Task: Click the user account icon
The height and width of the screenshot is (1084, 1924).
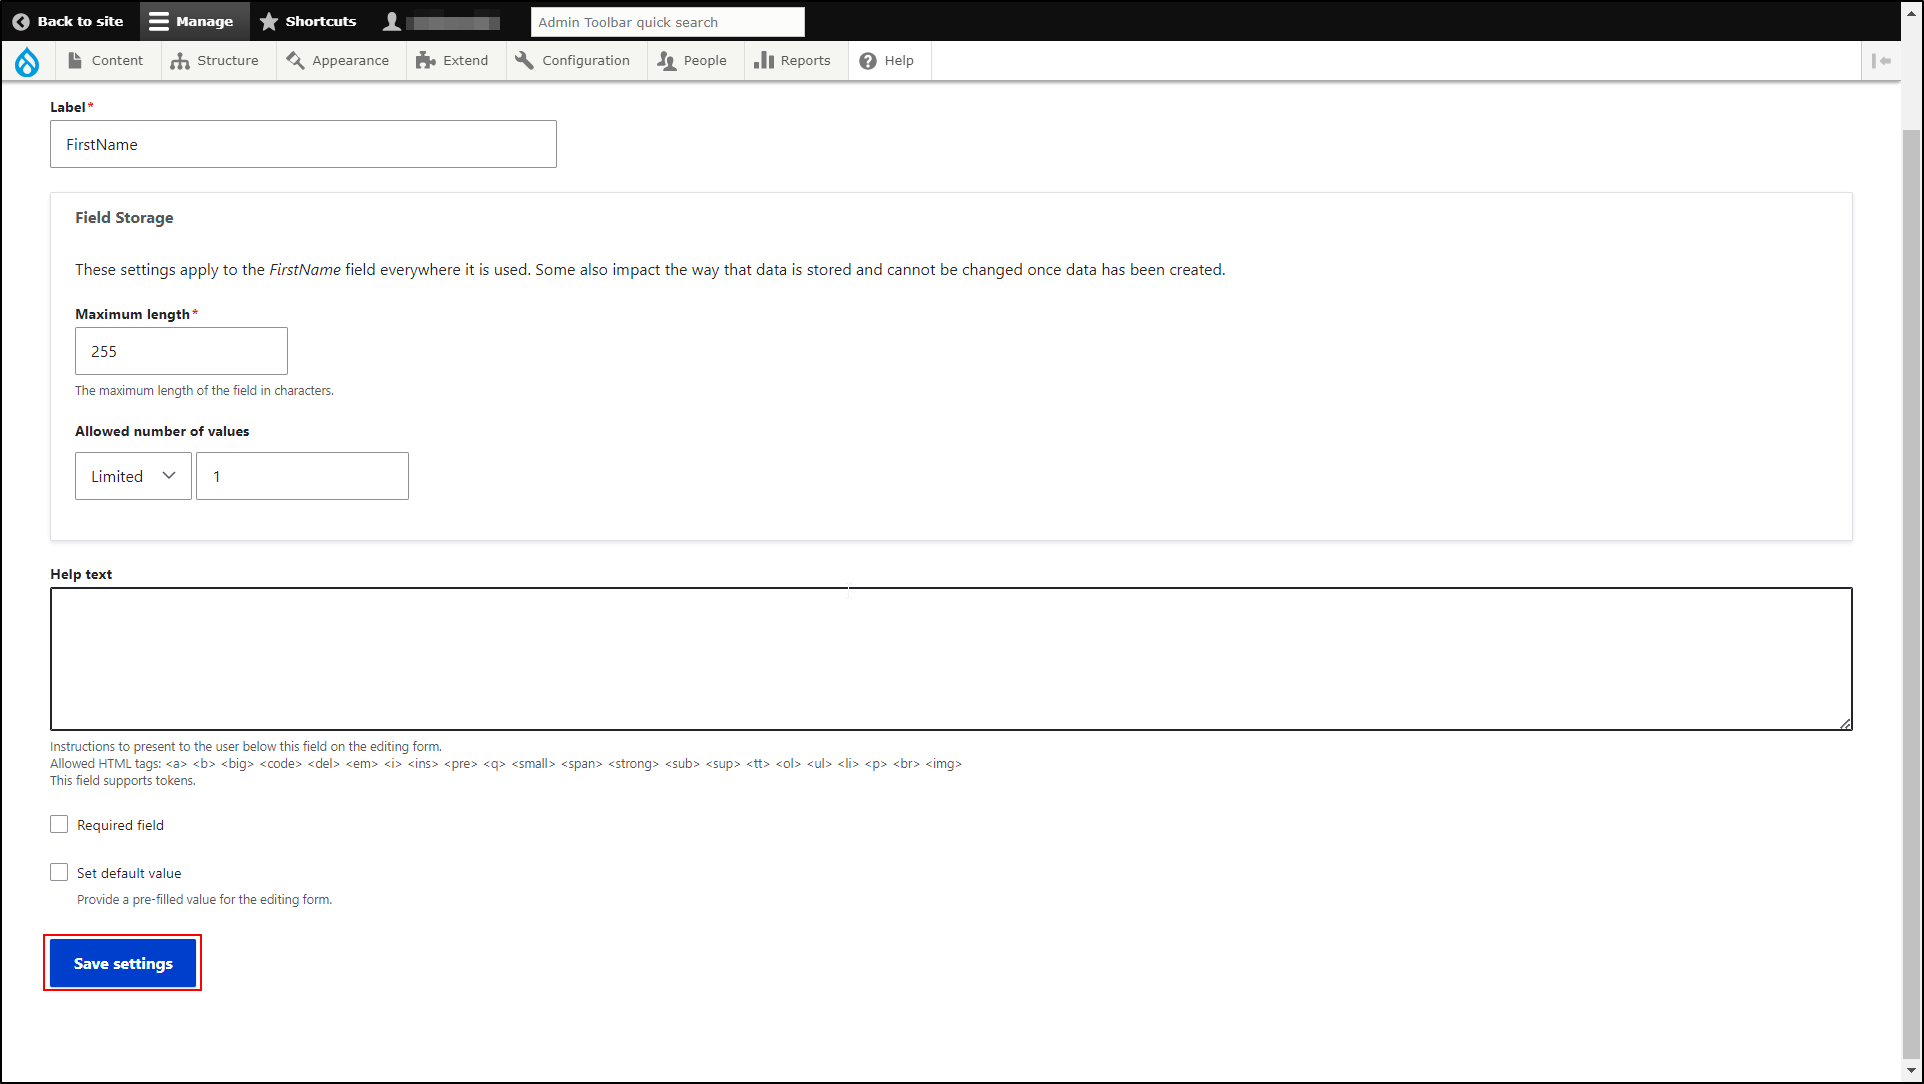Action: tap(391, 21)
